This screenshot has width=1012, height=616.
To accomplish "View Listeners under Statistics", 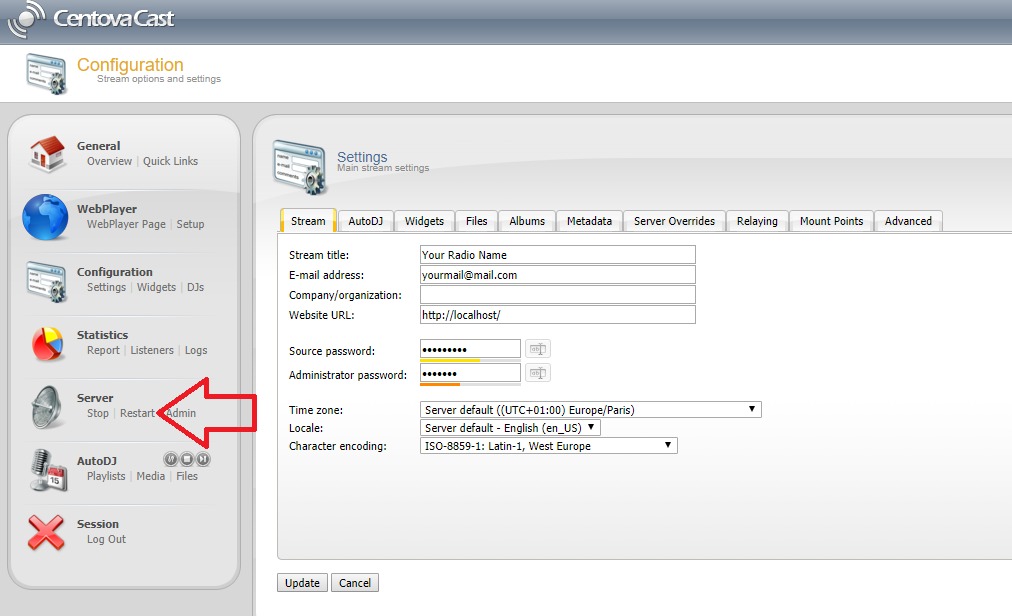I will [x=152, y=350].
